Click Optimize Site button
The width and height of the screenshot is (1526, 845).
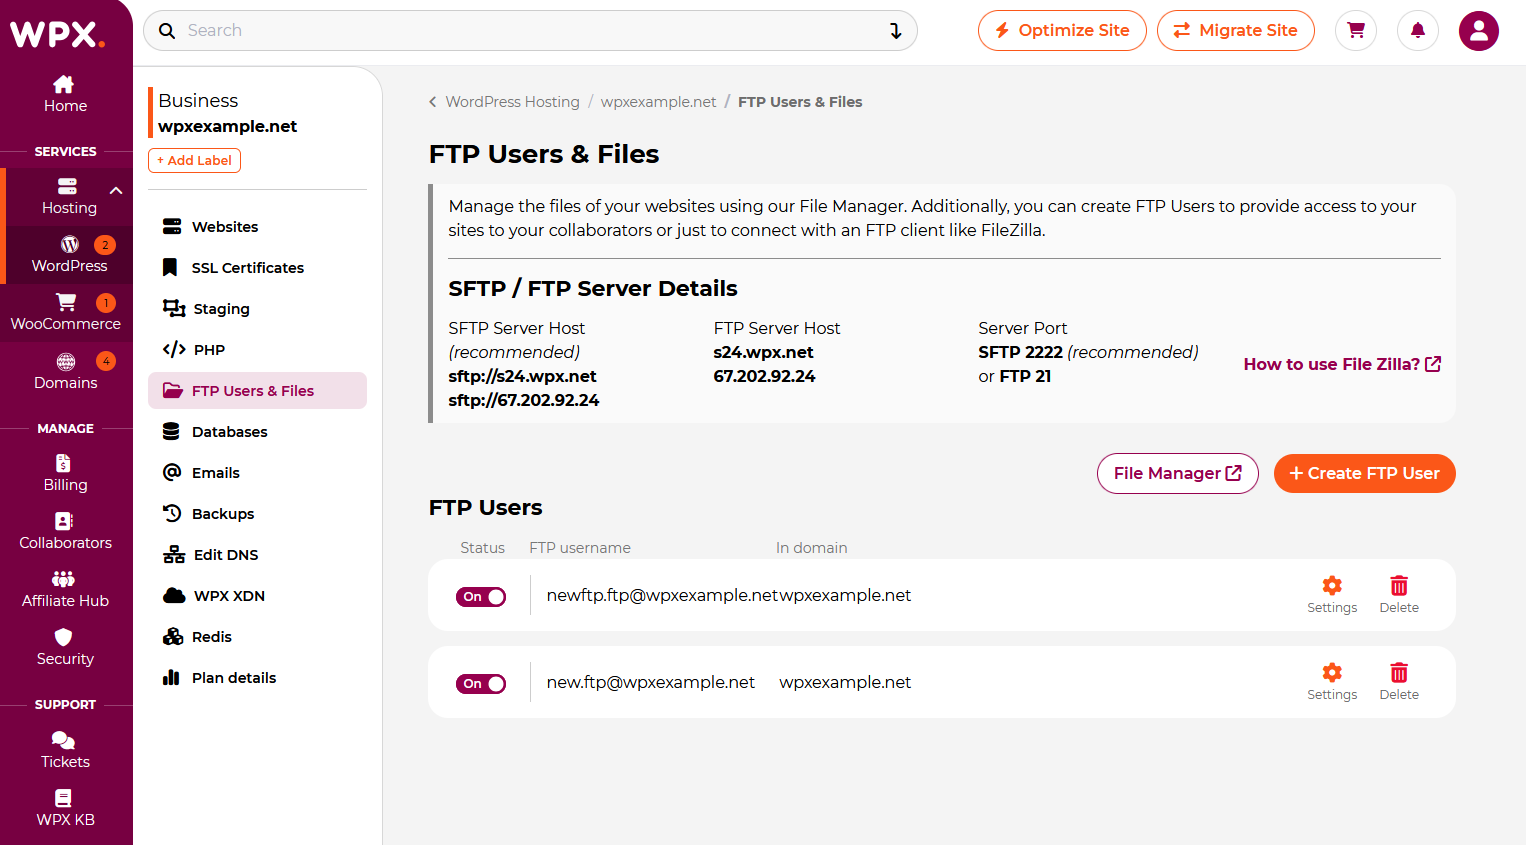pos(1062,30)
